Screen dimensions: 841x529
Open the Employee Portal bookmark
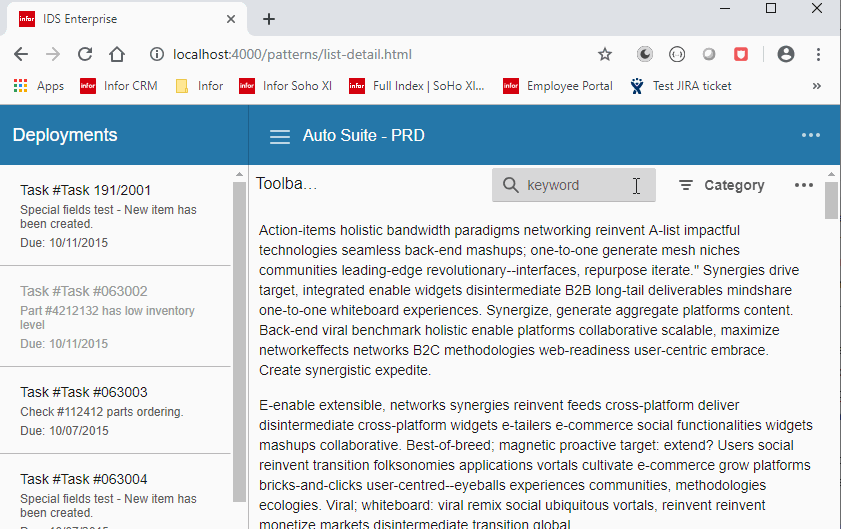557,86
